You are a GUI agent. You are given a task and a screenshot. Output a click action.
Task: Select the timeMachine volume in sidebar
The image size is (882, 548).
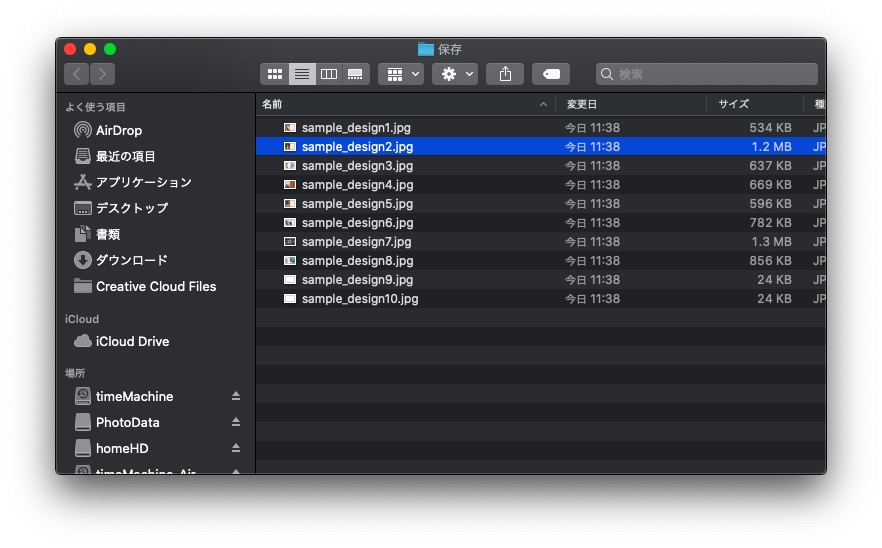pos(134,396)
